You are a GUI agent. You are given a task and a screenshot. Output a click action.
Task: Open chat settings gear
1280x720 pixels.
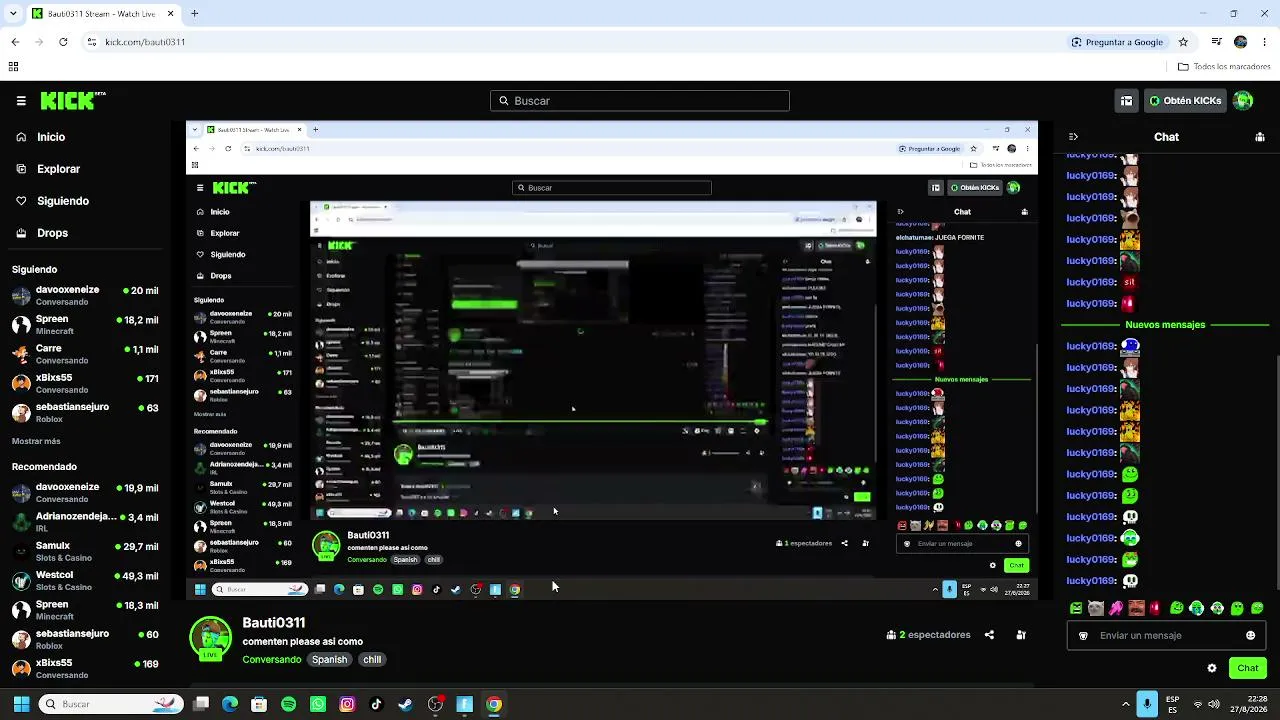tap(1212, 668)
